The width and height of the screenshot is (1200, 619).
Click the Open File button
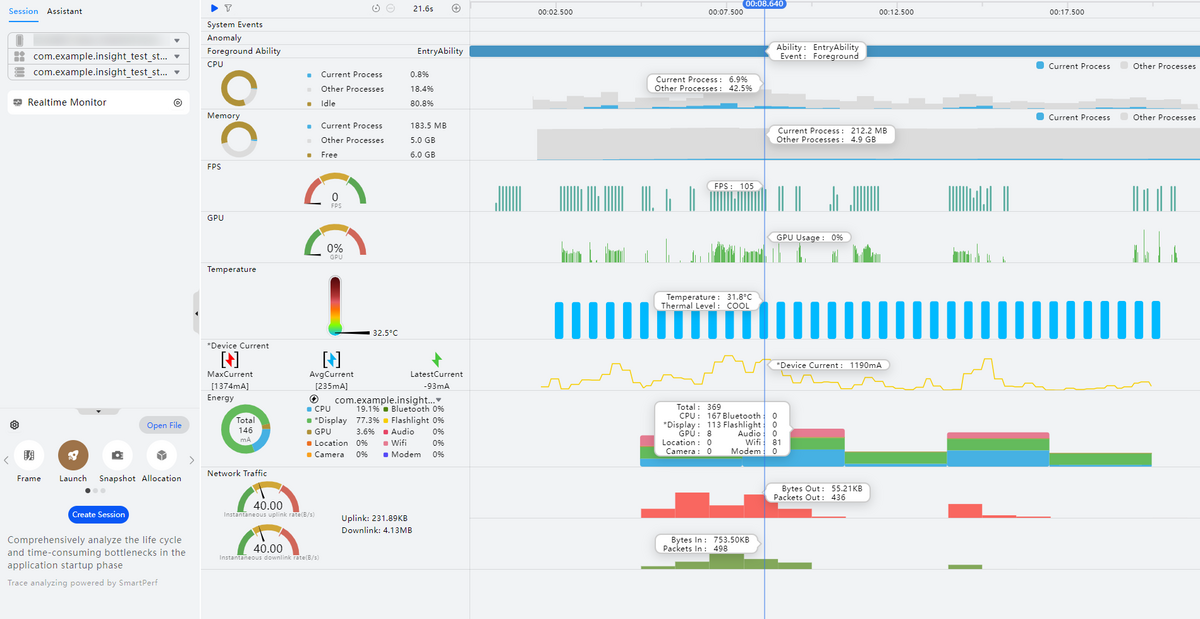coord(163,425)
